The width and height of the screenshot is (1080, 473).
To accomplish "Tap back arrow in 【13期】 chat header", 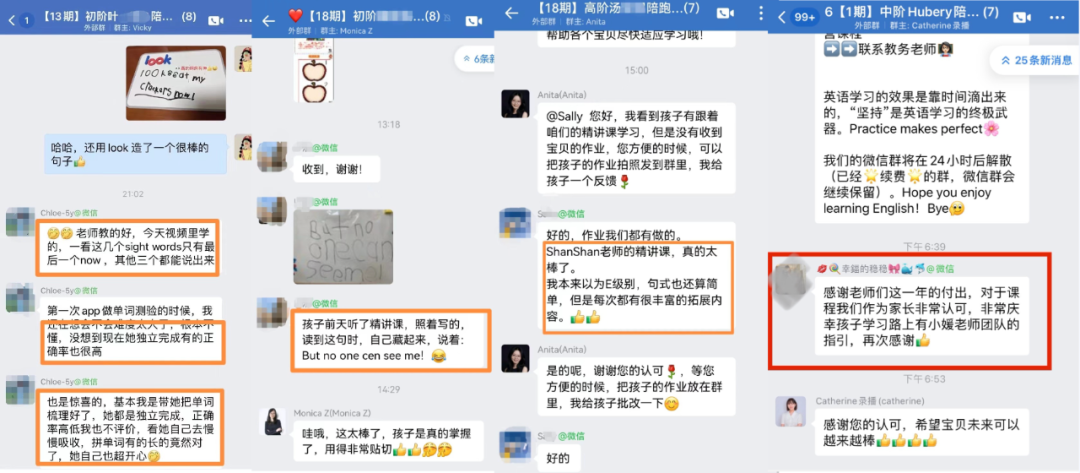I will tap(12, 20).
